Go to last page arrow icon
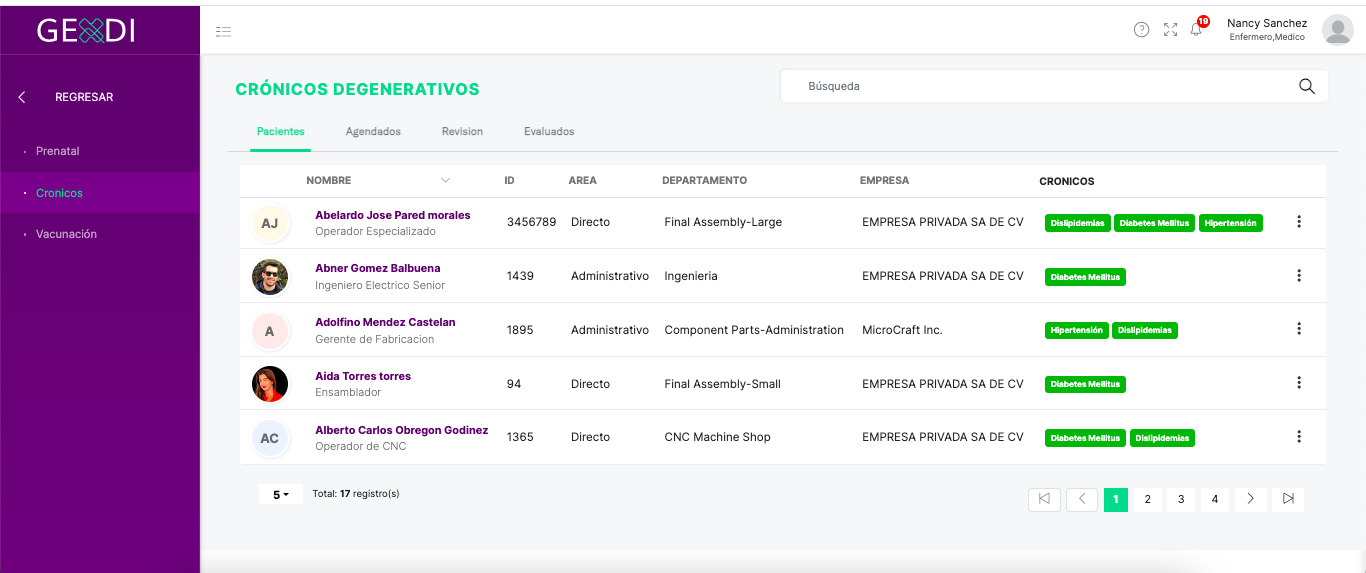This screenshot has width=1366, height=573. (1288, 499)
